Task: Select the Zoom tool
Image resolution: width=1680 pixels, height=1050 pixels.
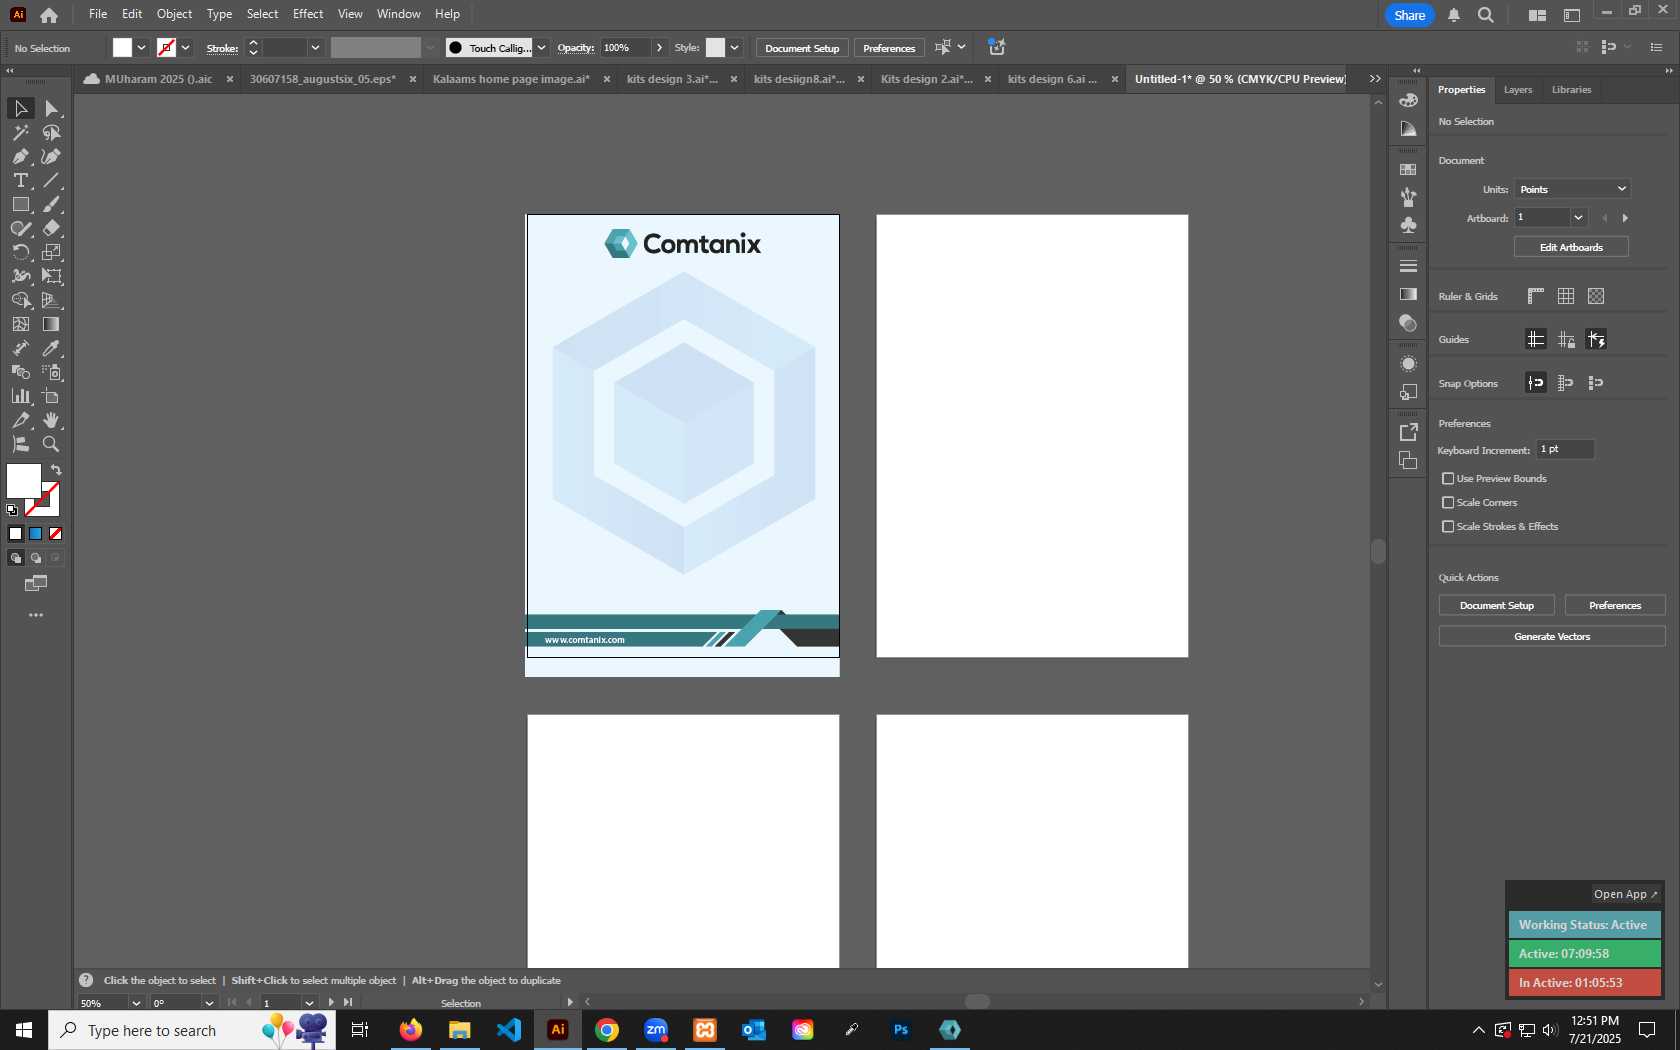Action: (52, 444)
